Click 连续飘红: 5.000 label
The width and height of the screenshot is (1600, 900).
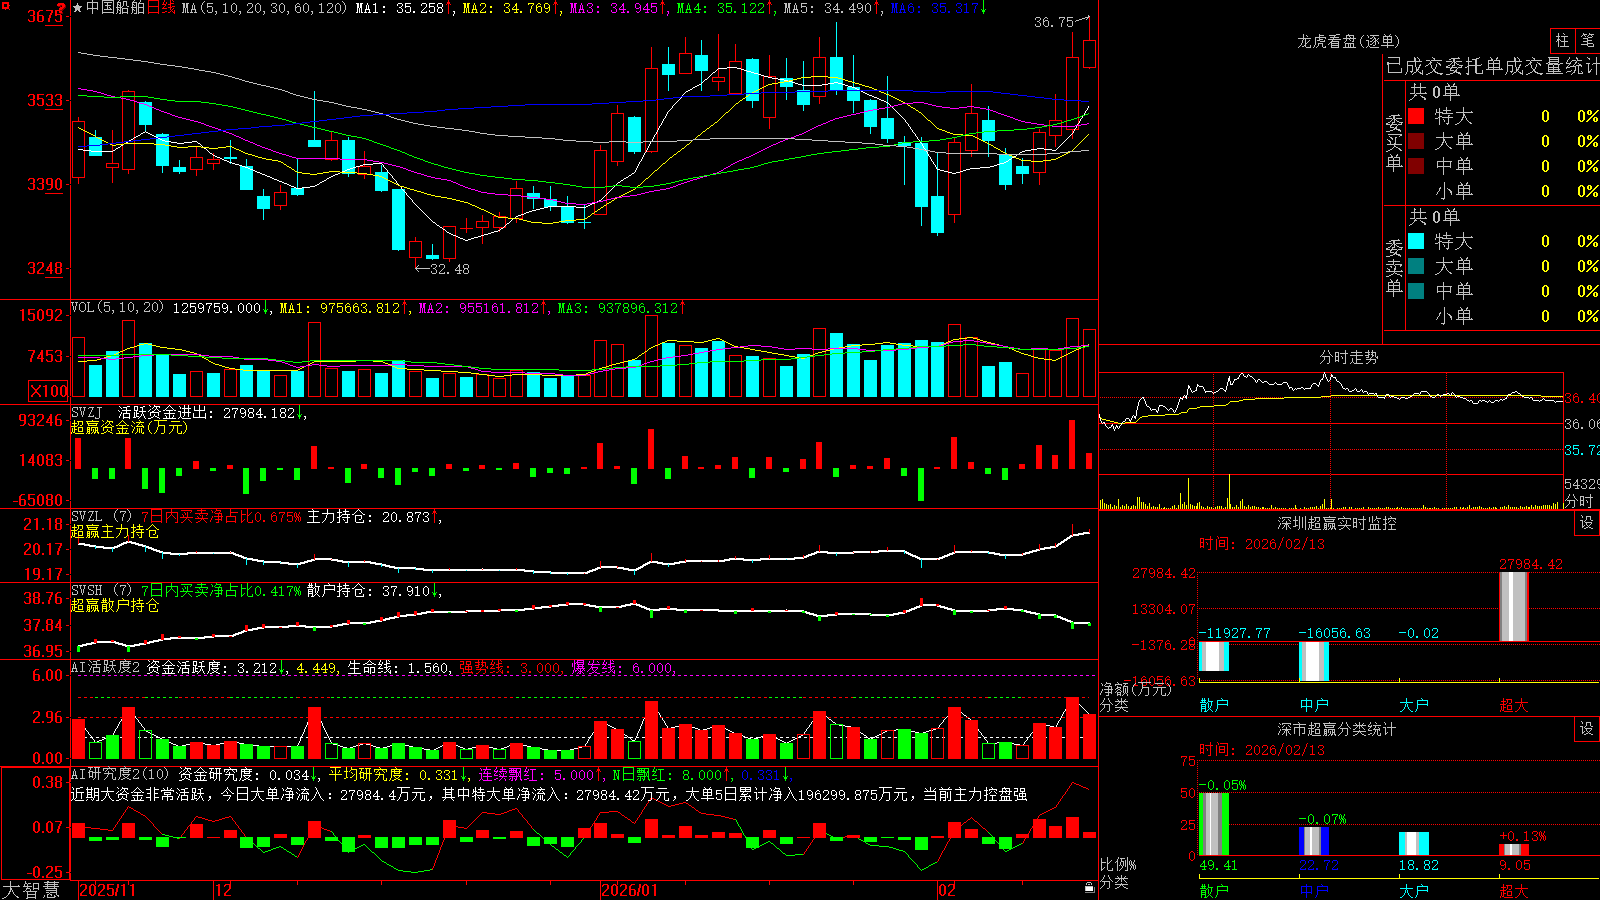click(x=536, y=774)
